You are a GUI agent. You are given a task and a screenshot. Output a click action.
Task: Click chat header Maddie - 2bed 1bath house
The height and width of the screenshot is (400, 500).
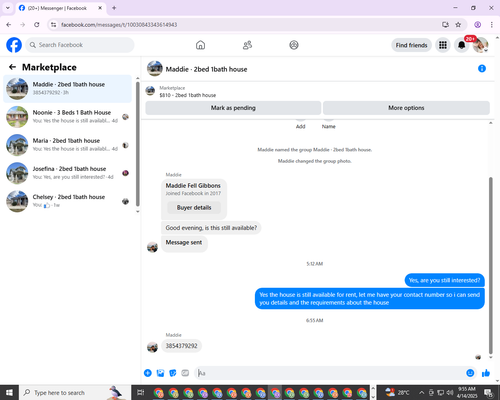point(206,69)
